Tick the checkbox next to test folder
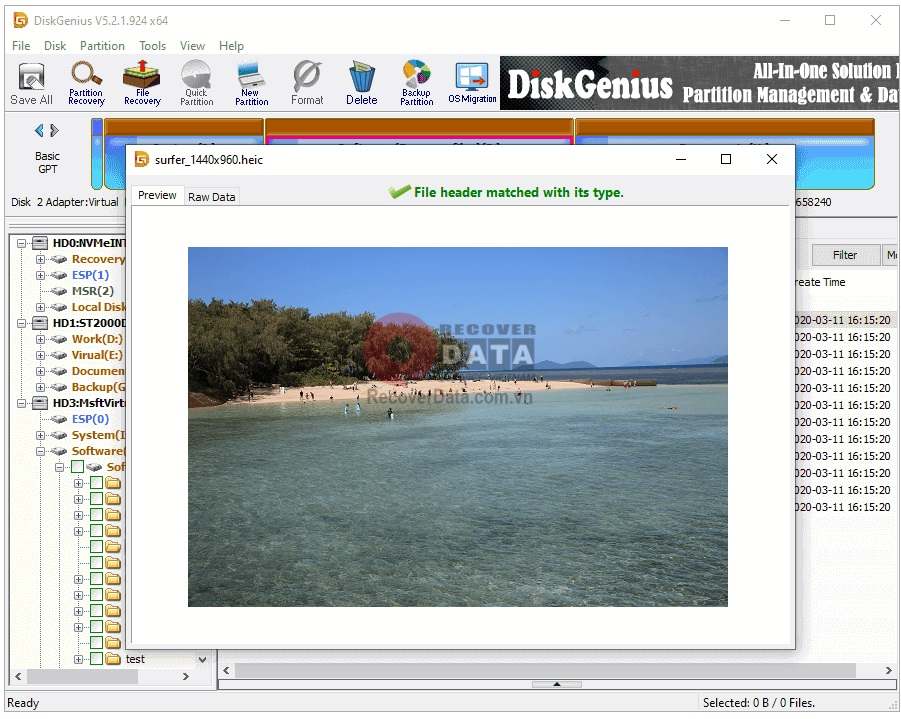This screenshot has height=719, width=901. [97, 659]
